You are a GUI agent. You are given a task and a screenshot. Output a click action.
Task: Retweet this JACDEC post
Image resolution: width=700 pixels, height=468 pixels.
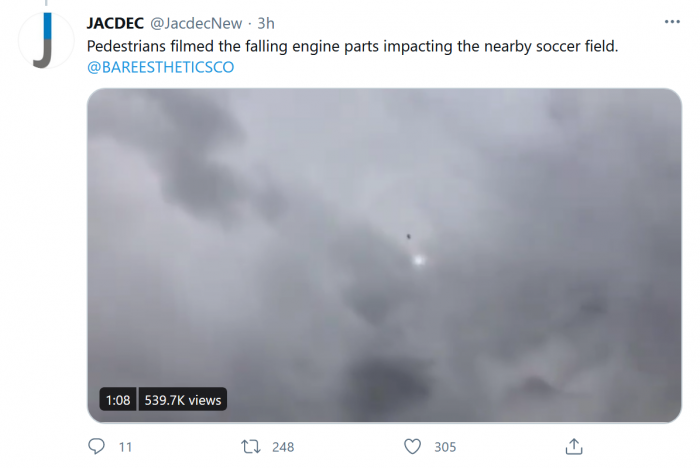coord(255,446)
